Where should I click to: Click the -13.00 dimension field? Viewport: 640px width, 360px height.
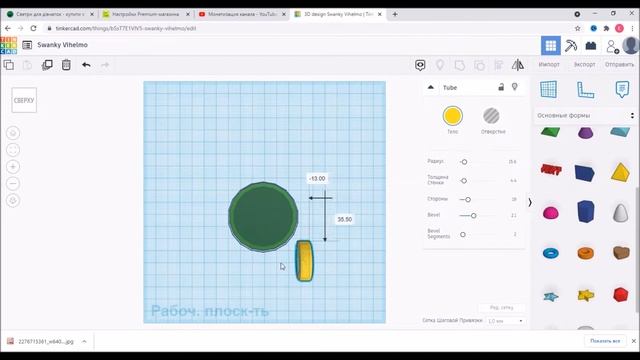pyautogui.click(x=317, y=178)
